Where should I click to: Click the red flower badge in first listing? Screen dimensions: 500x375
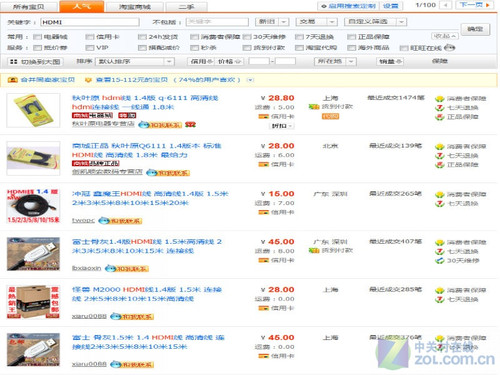click(191, 125)
